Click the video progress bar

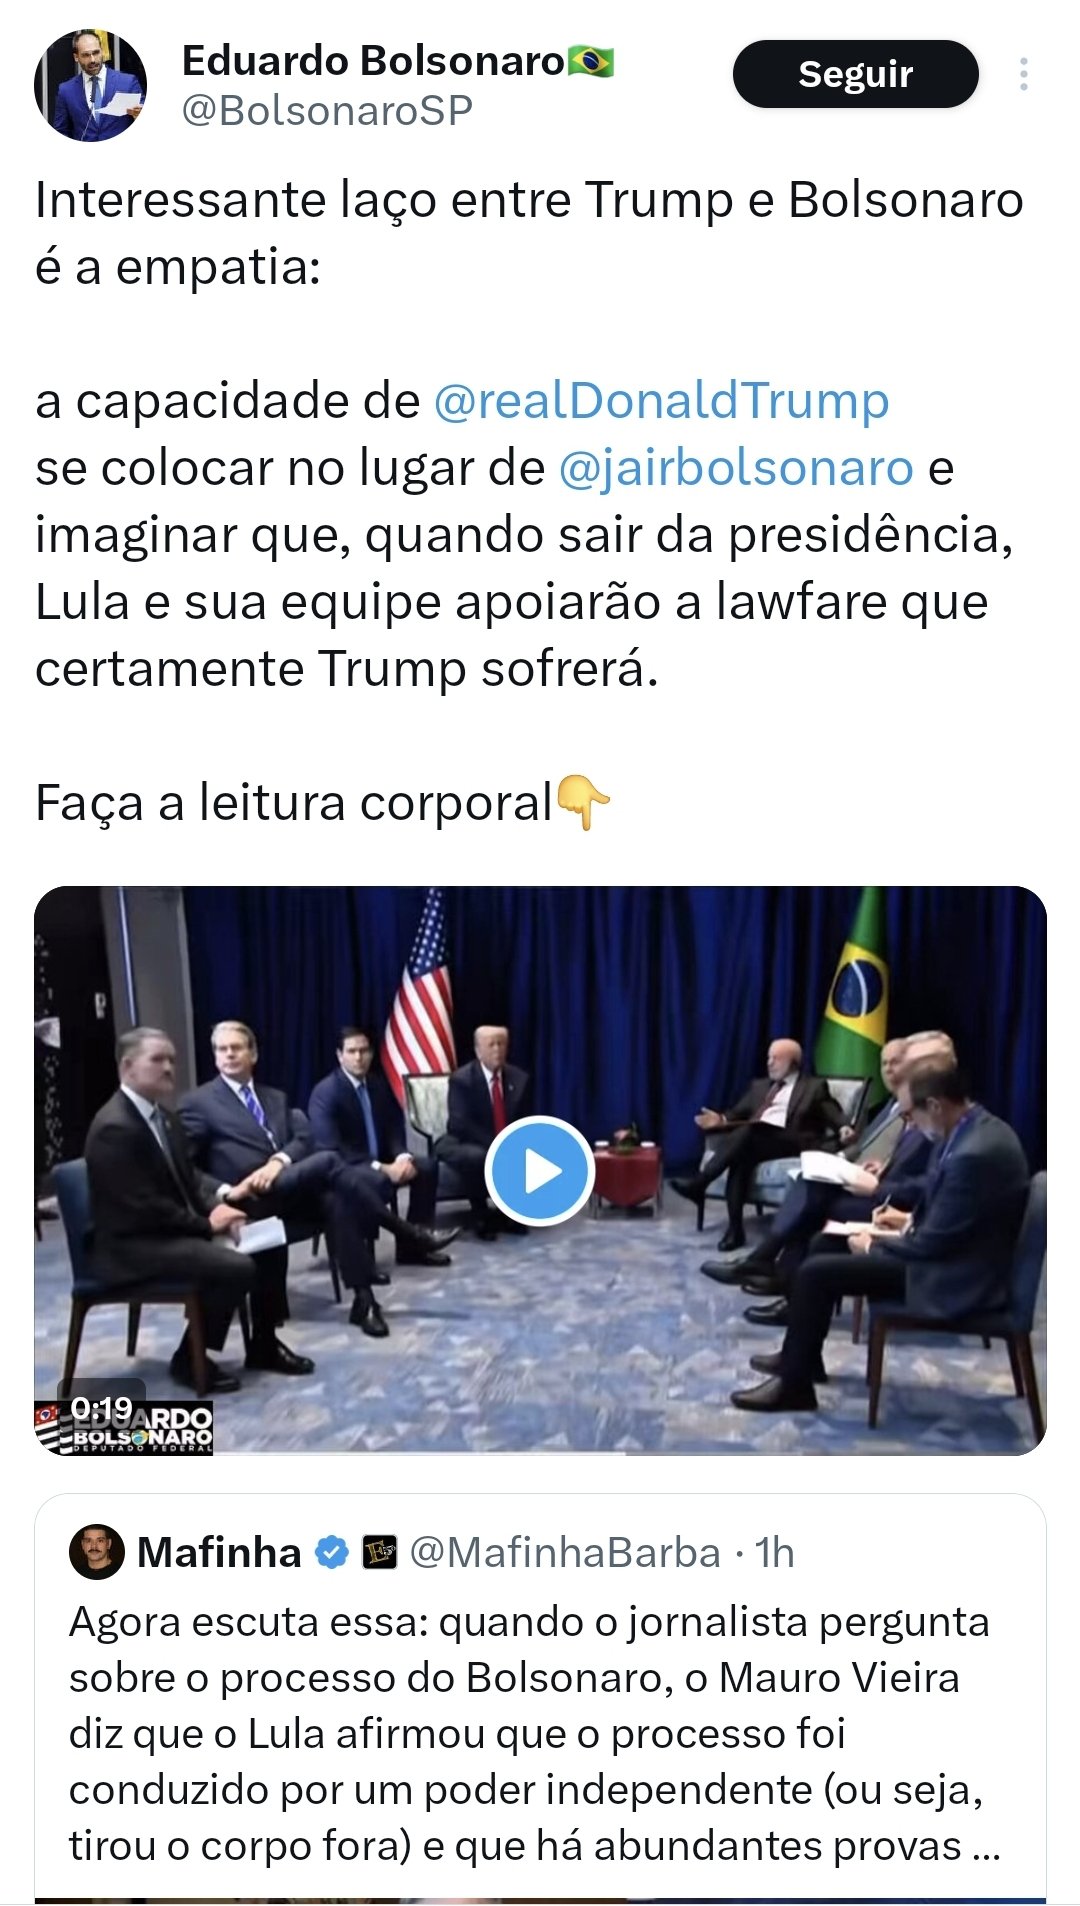[x=540, y=1452]
